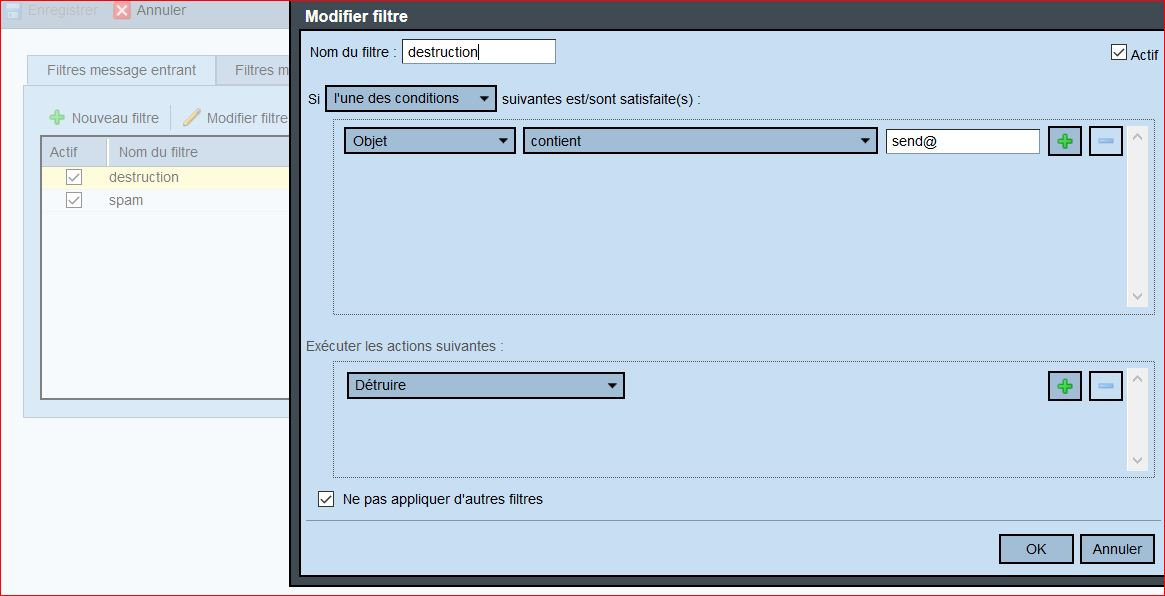This screenshot has height=596, width=1165.
Task: Open the Détruire action dropdown
Action: [486, 385]
